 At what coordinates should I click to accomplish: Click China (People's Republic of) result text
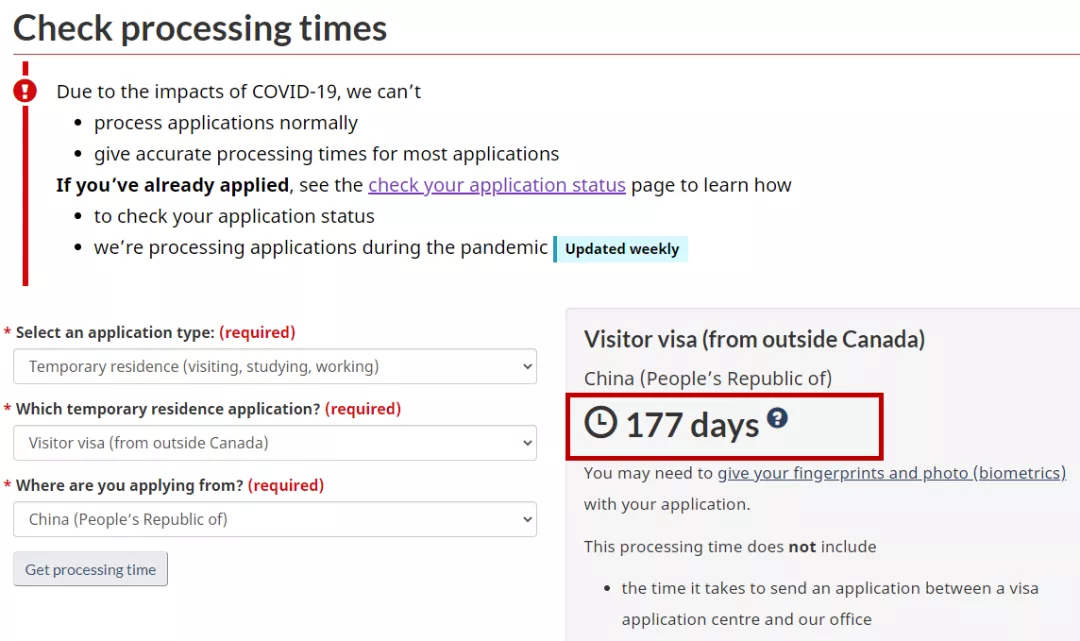pos(708,379)
